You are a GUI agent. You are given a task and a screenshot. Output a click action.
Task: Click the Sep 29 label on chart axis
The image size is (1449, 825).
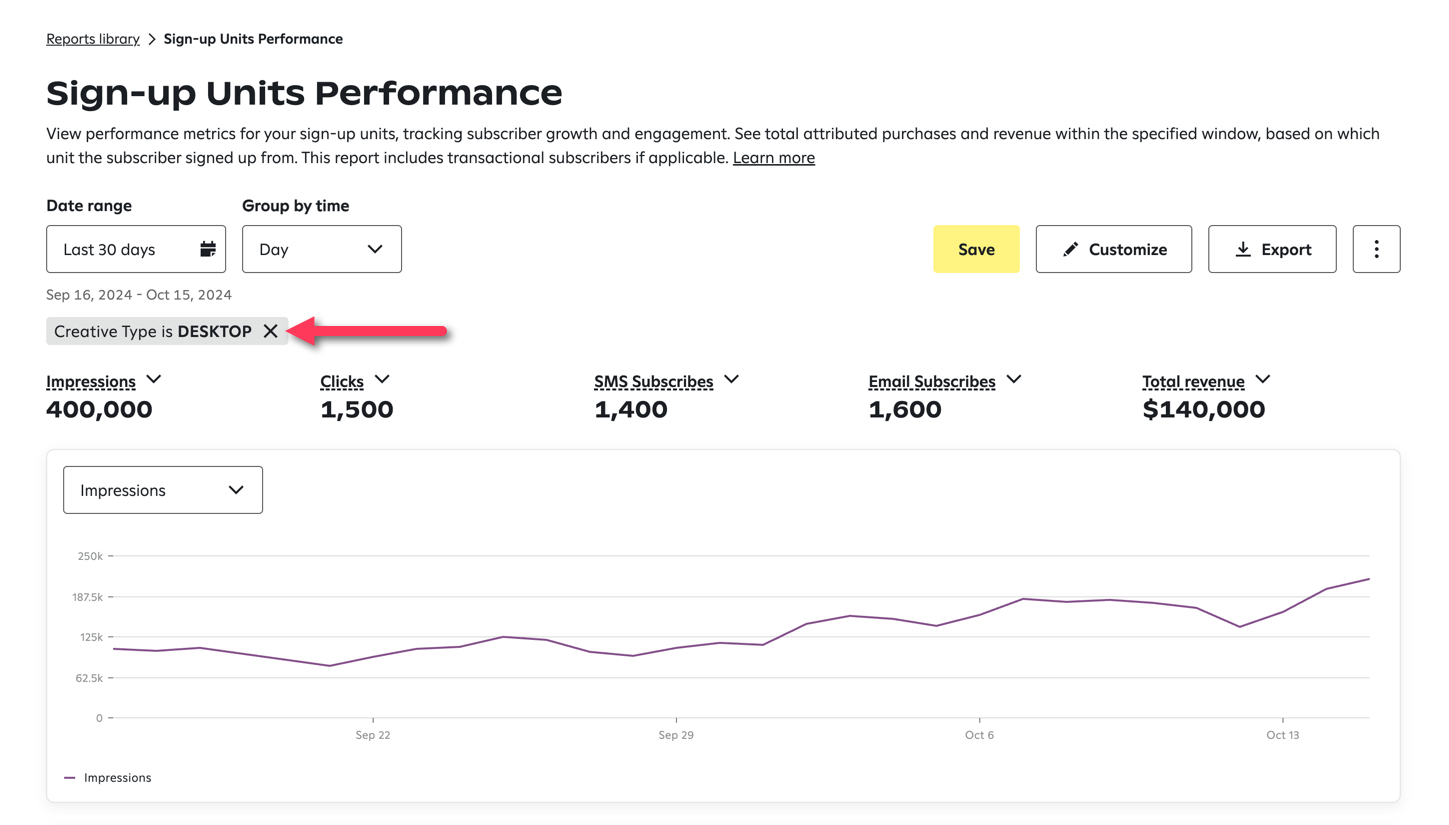[676, 735]
